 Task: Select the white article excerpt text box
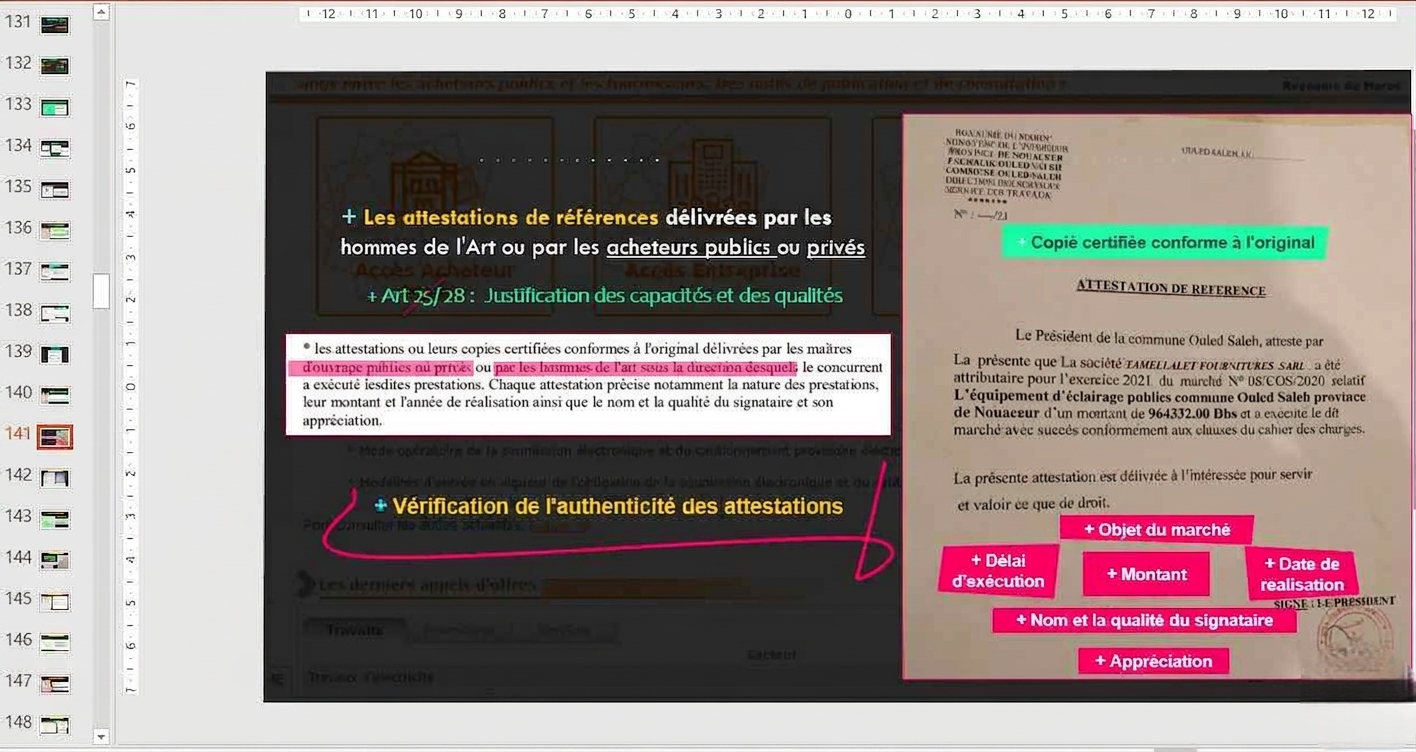click(588, 385)
